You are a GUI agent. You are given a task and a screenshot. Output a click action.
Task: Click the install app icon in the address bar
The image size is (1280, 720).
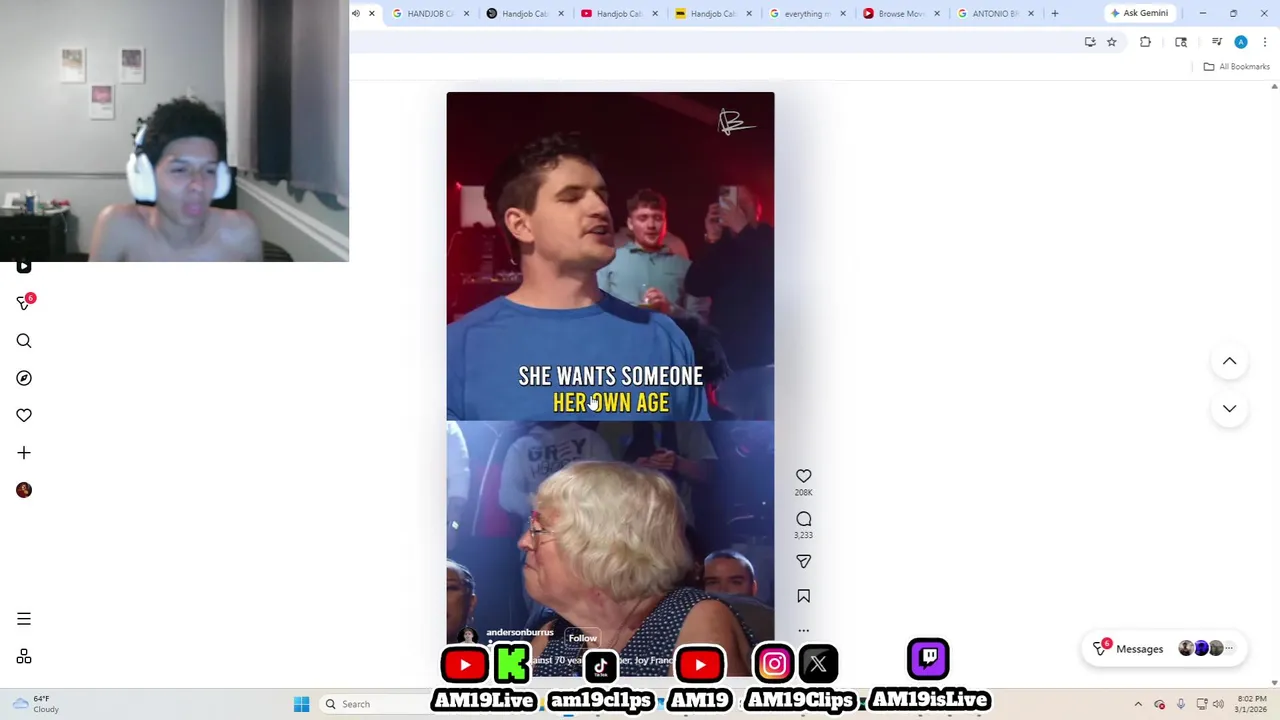coord(1090,42)
